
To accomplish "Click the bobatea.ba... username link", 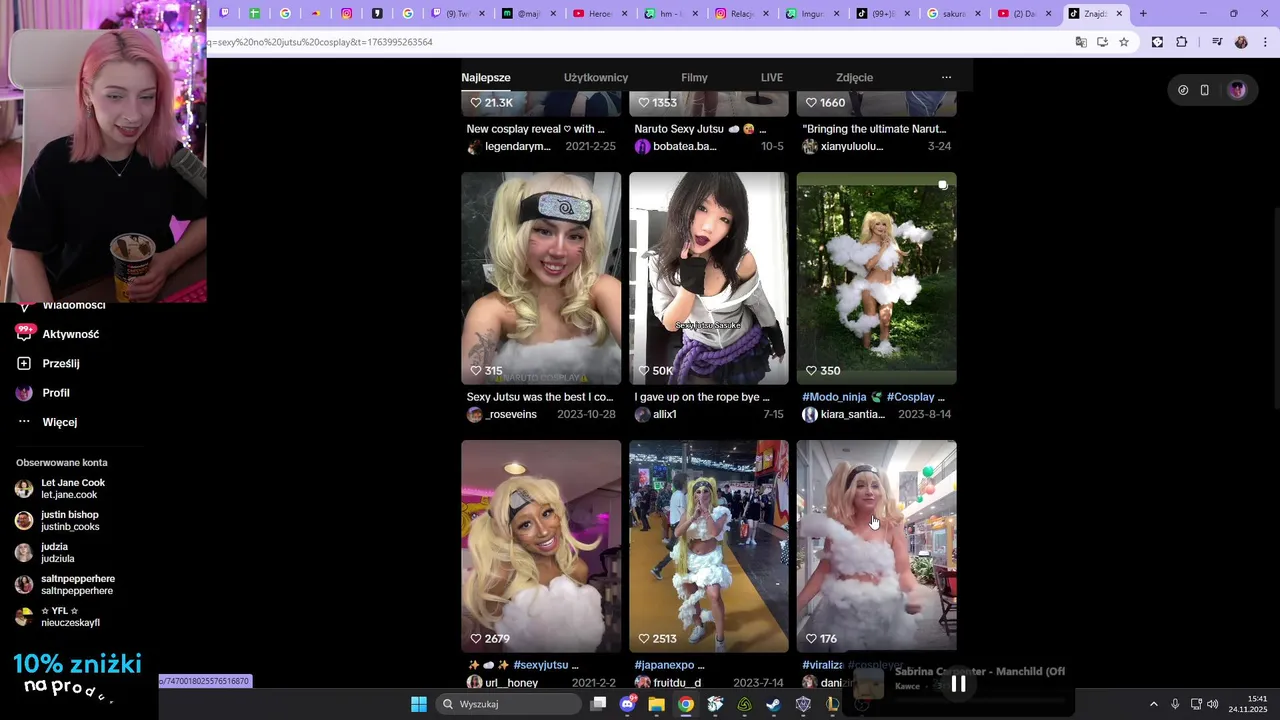I will pos(685,146).
